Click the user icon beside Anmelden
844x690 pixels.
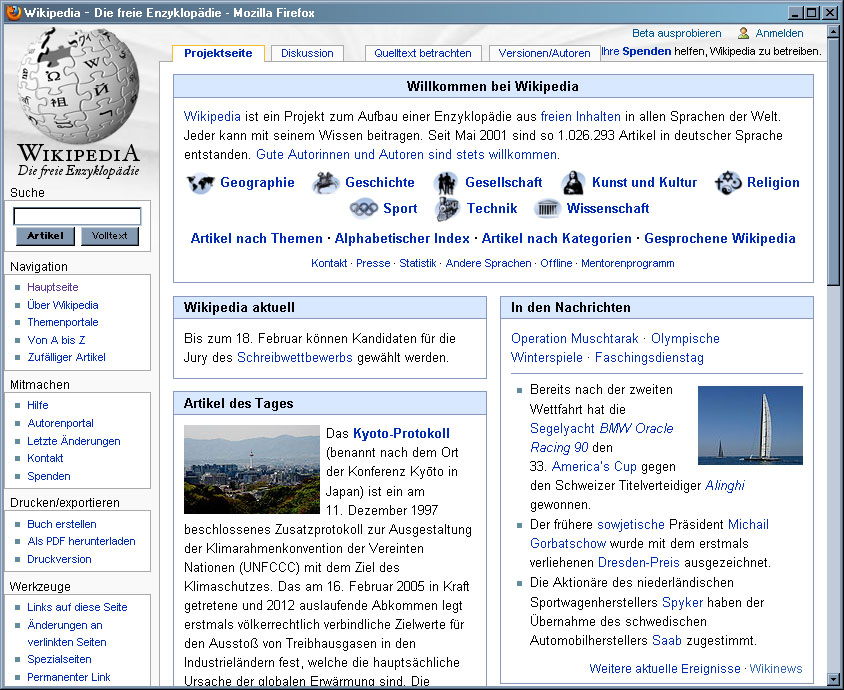(743, 33)
